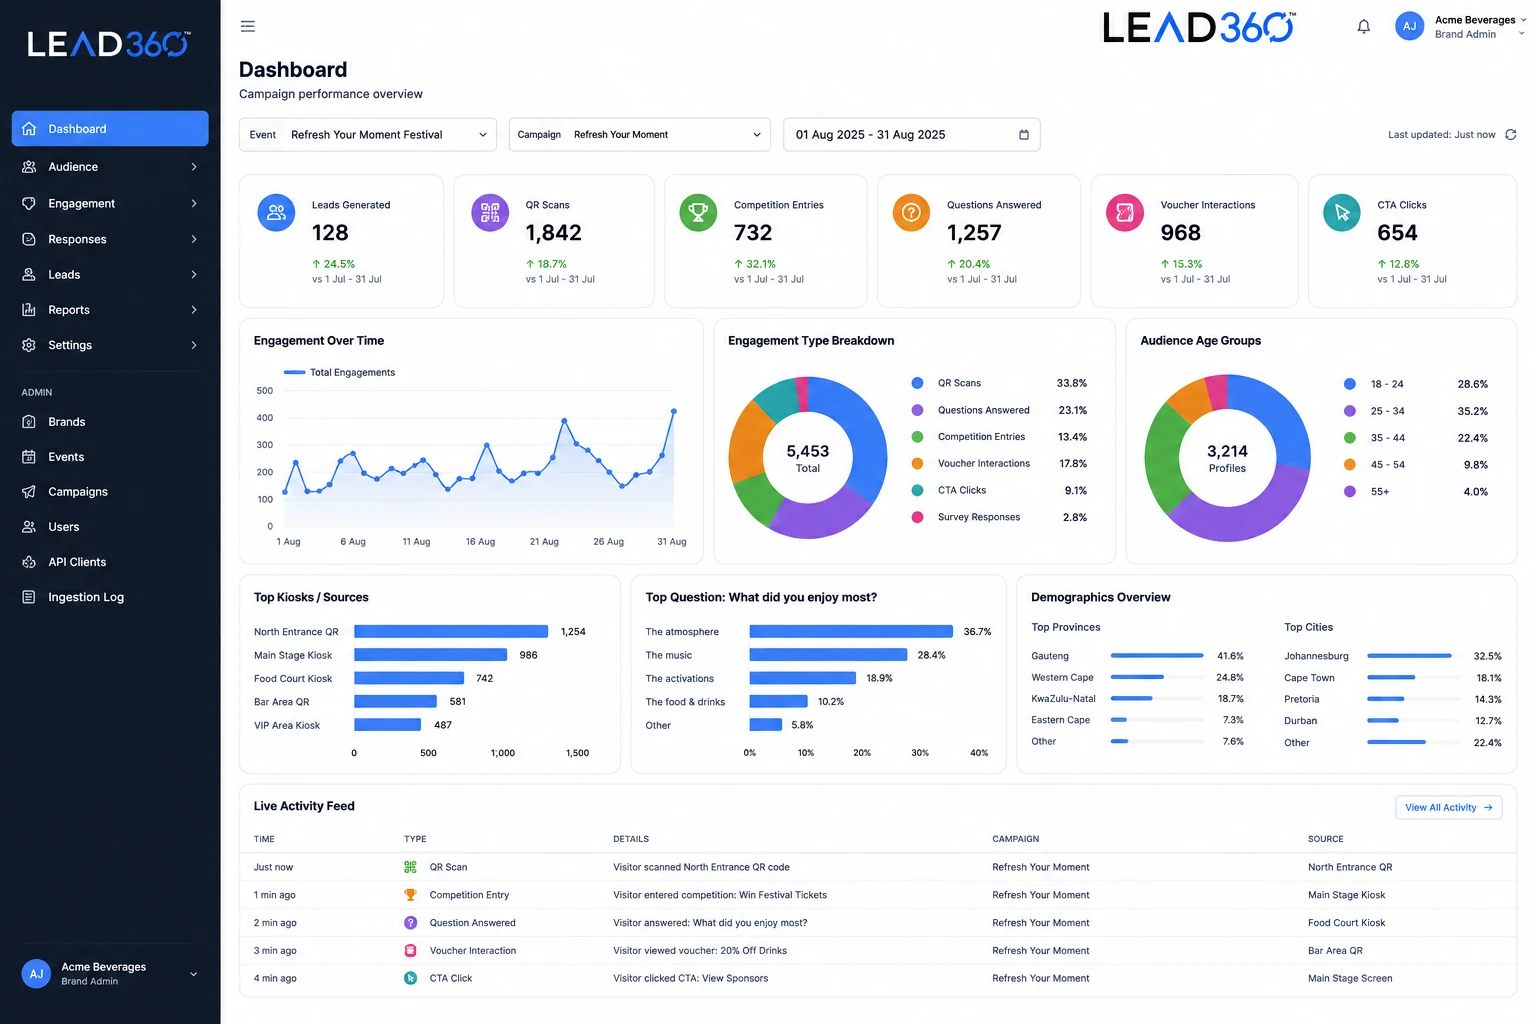Expand the Audience sidebar section

[x=110, y=167]
